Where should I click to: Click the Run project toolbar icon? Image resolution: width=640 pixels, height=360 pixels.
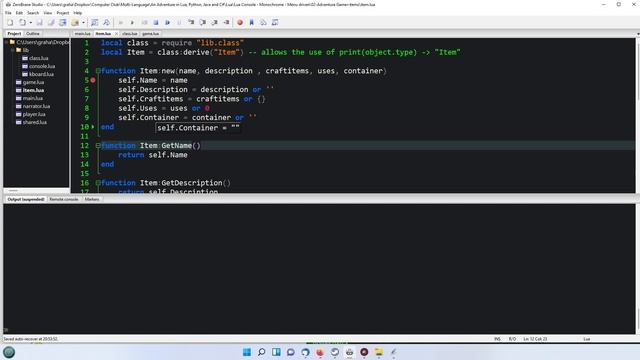coord(120,22)
